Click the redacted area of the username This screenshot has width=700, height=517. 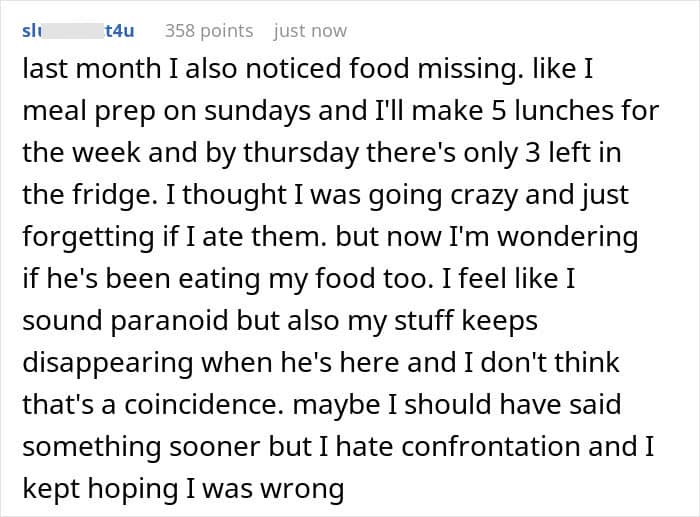coord(72,31)
